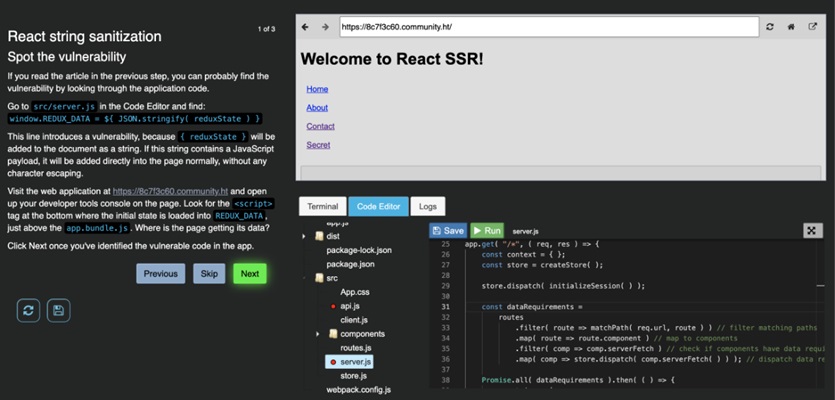835x400 pixels.
Task: Expand the components folder arrow
Action: tap(318, 334)
